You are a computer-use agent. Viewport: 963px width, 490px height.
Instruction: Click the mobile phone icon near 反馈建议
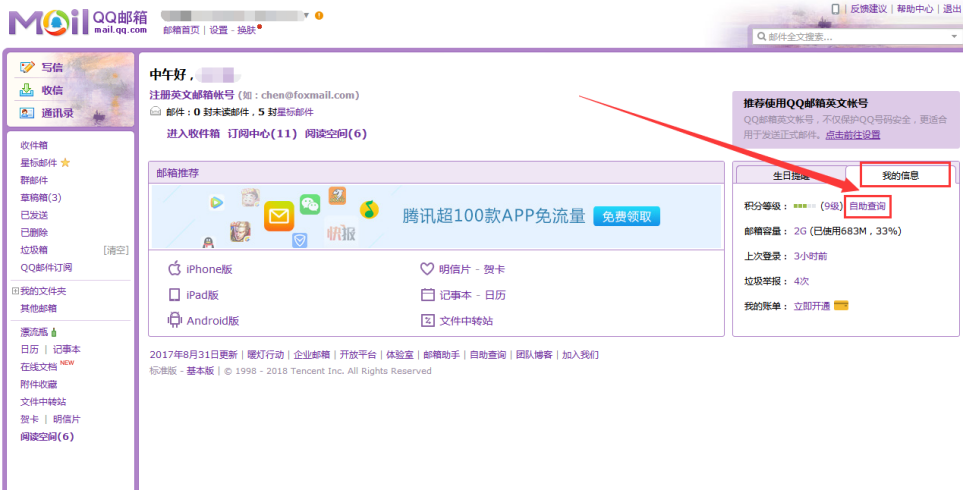pyautogui.click(x=836, y=9)
